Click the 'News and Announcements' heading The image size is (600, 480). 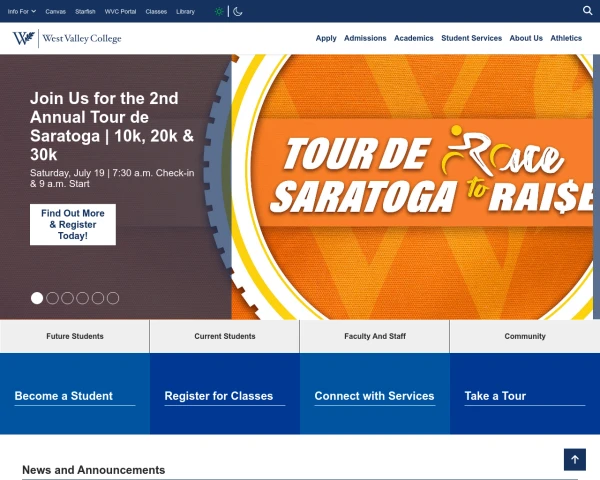click(93, 470)
